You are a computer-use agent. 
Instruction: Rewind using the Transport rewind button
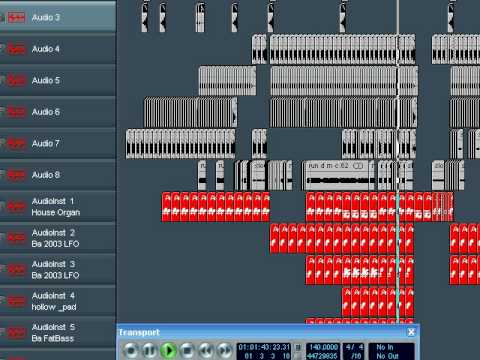(206, 351)
